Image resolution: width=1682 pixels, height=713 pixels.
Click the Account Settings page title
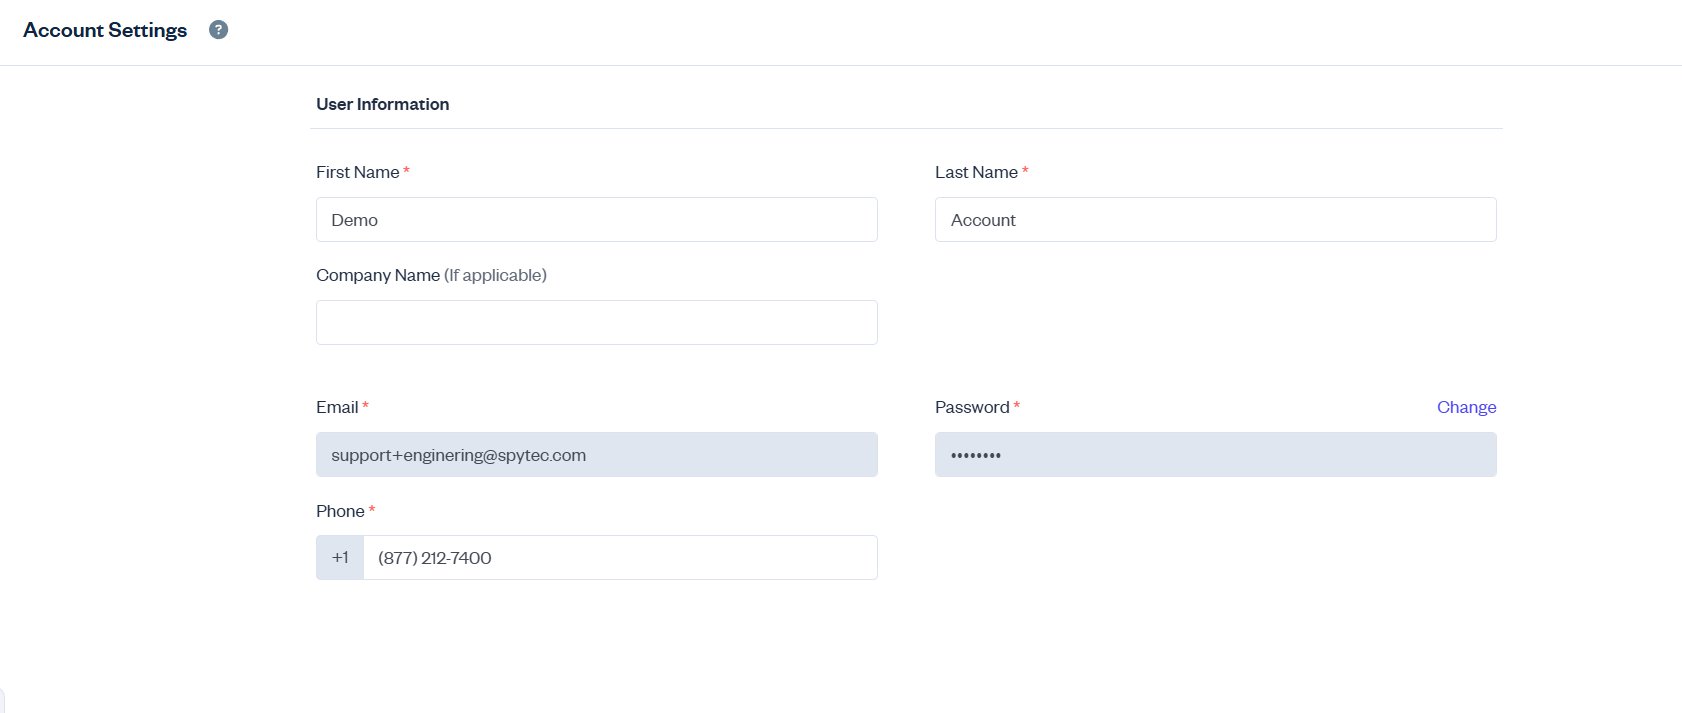[x=105, y=30]
